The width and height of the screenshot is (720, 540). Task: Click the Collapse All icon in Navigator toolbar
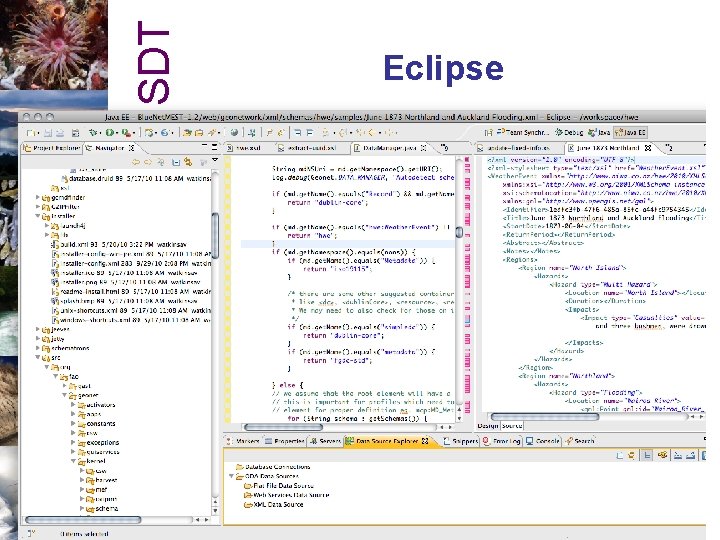pyautogui.click(x=176, y=162)
